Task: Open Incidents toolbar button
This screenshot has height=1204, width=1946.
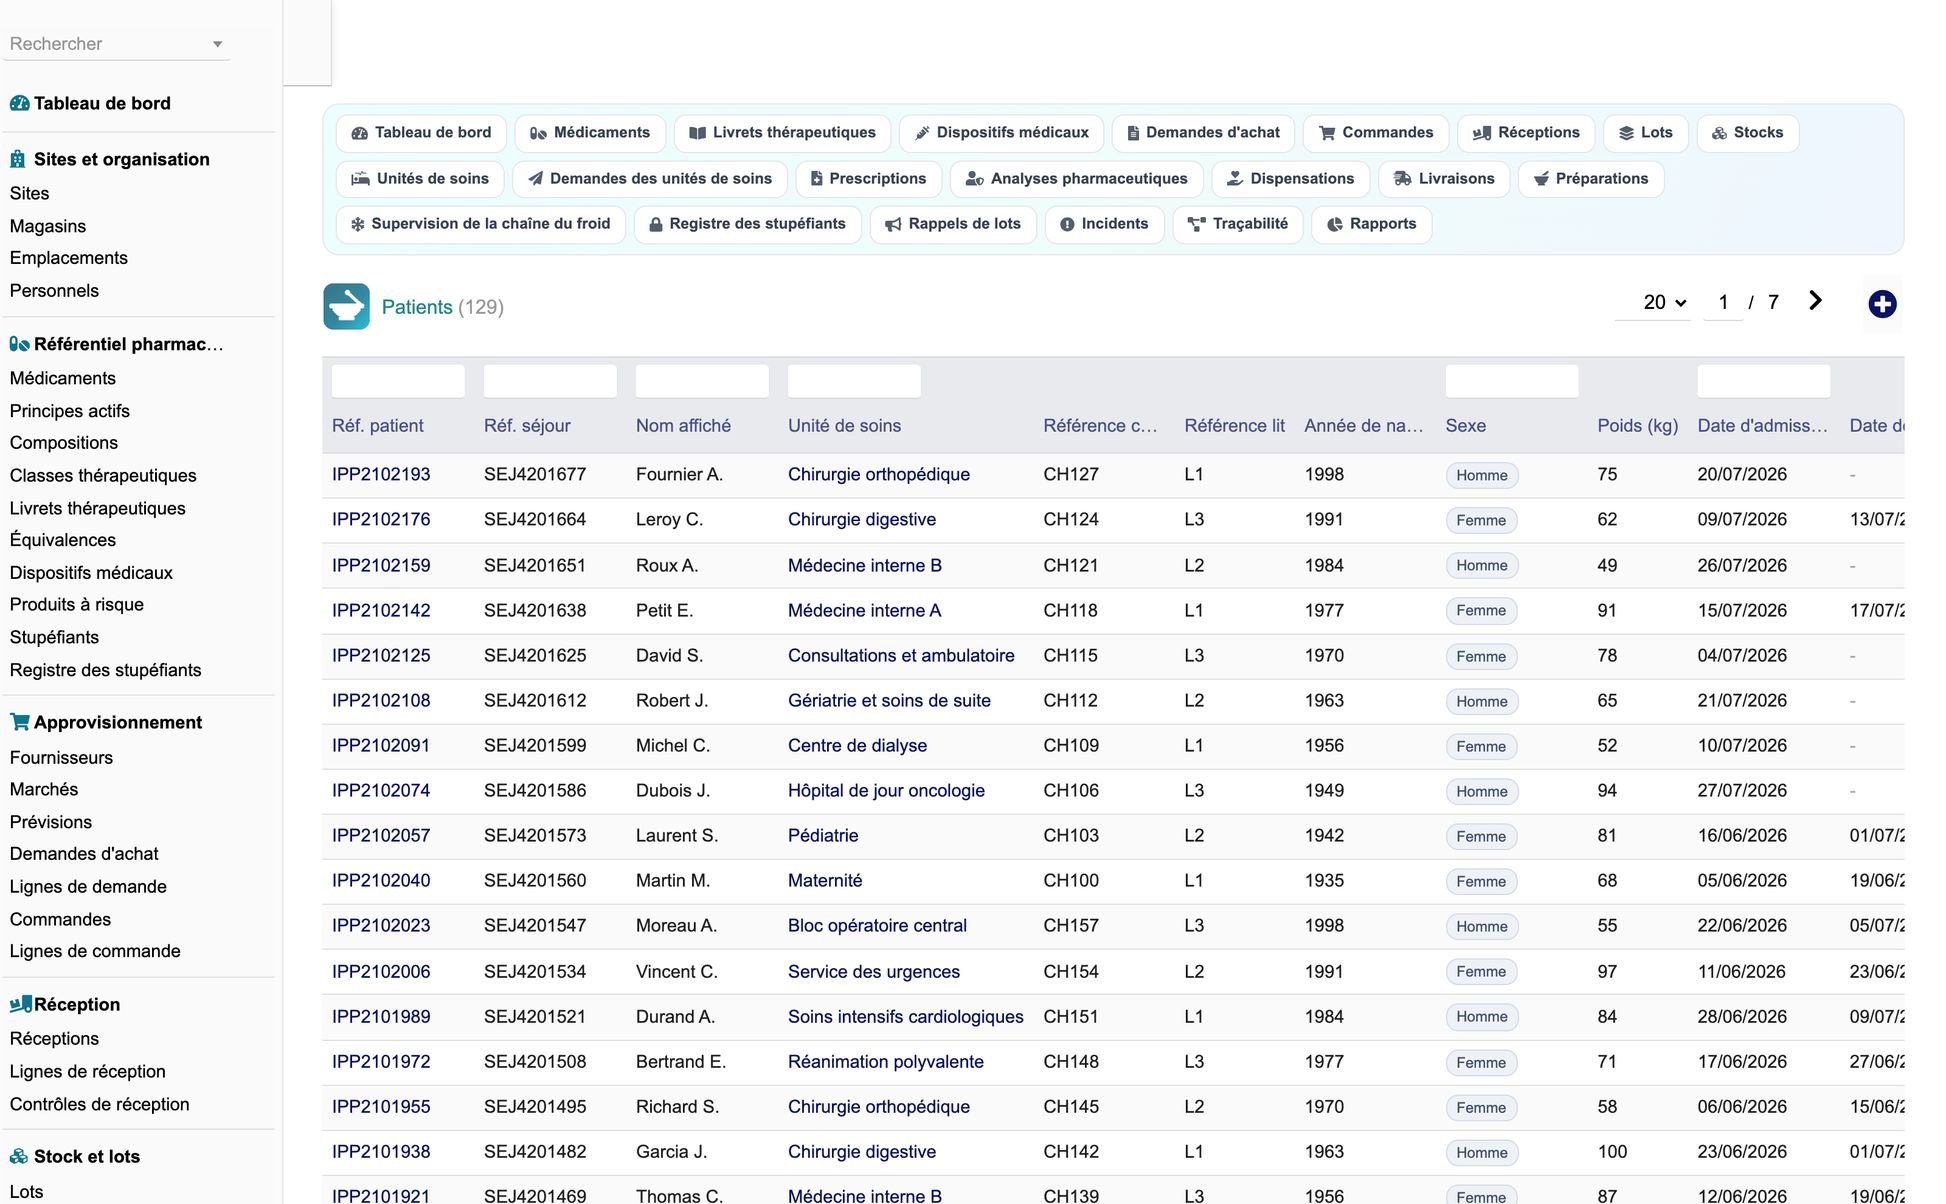Action: 1104,224
